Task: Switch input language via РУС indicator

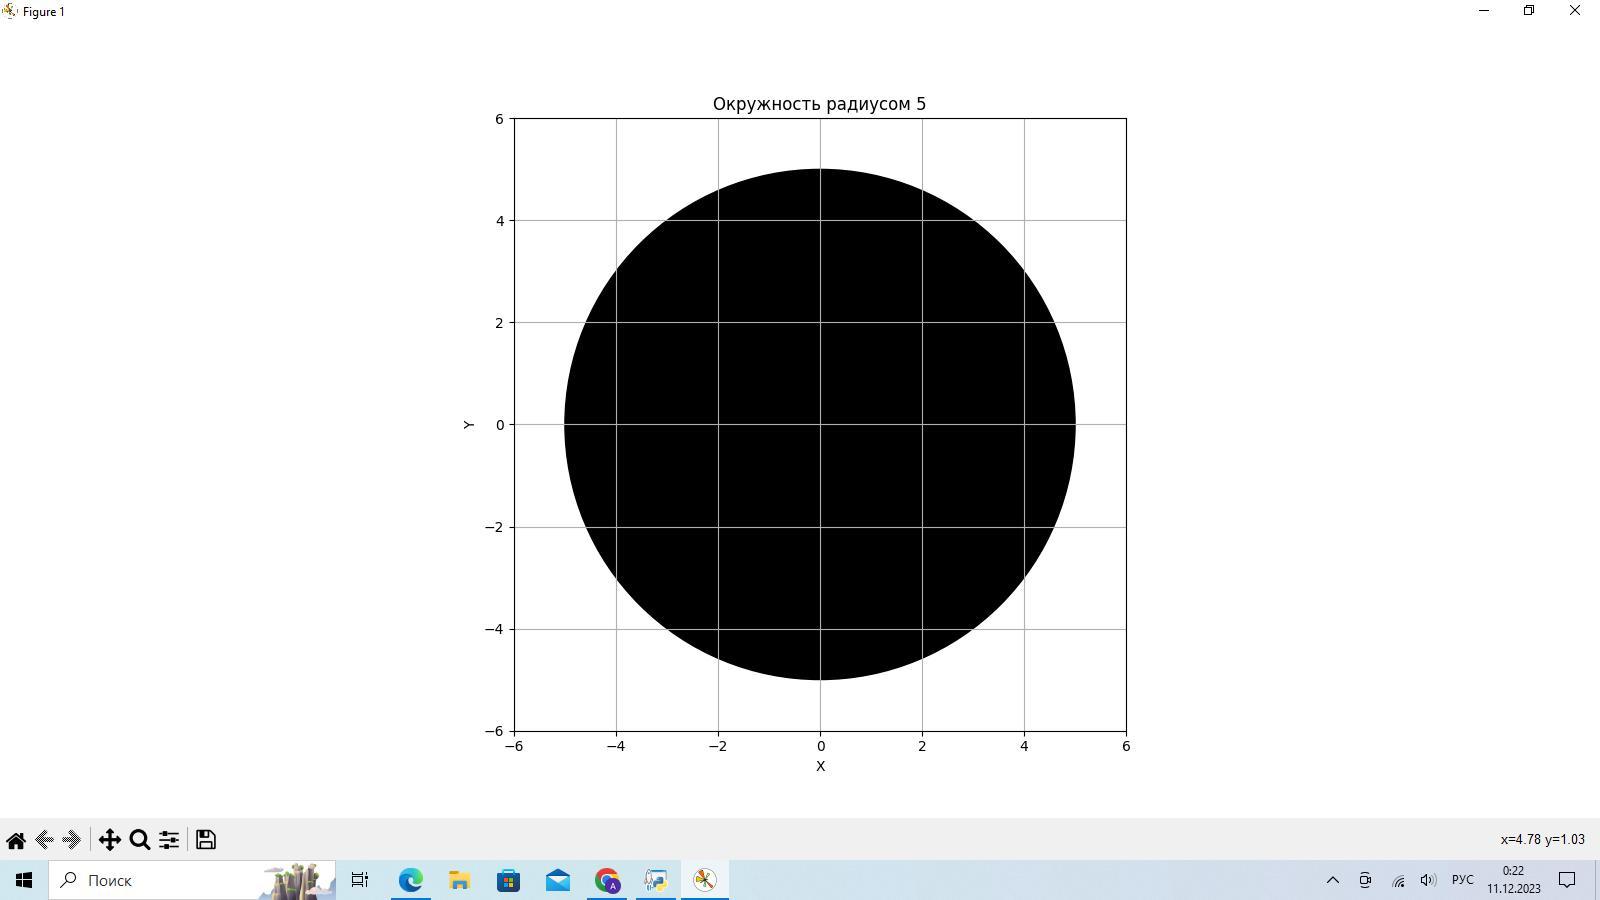Action: click(x=1462, y=880)
